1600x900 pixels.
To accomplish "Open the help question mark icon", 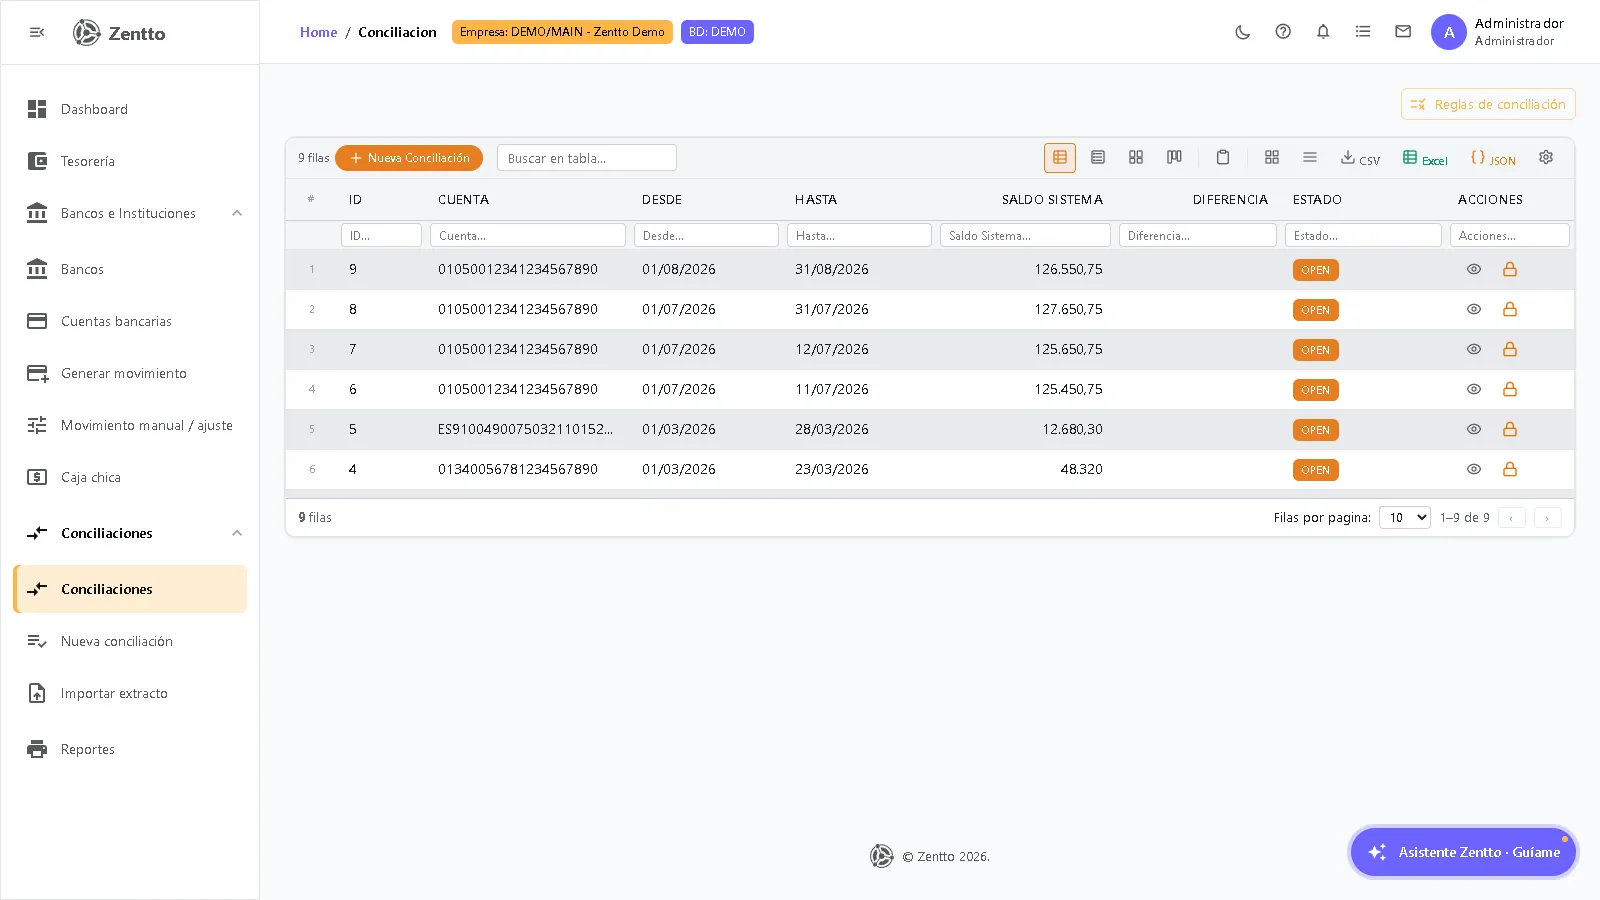I will pyautogui.click(x=1283, y=32).
